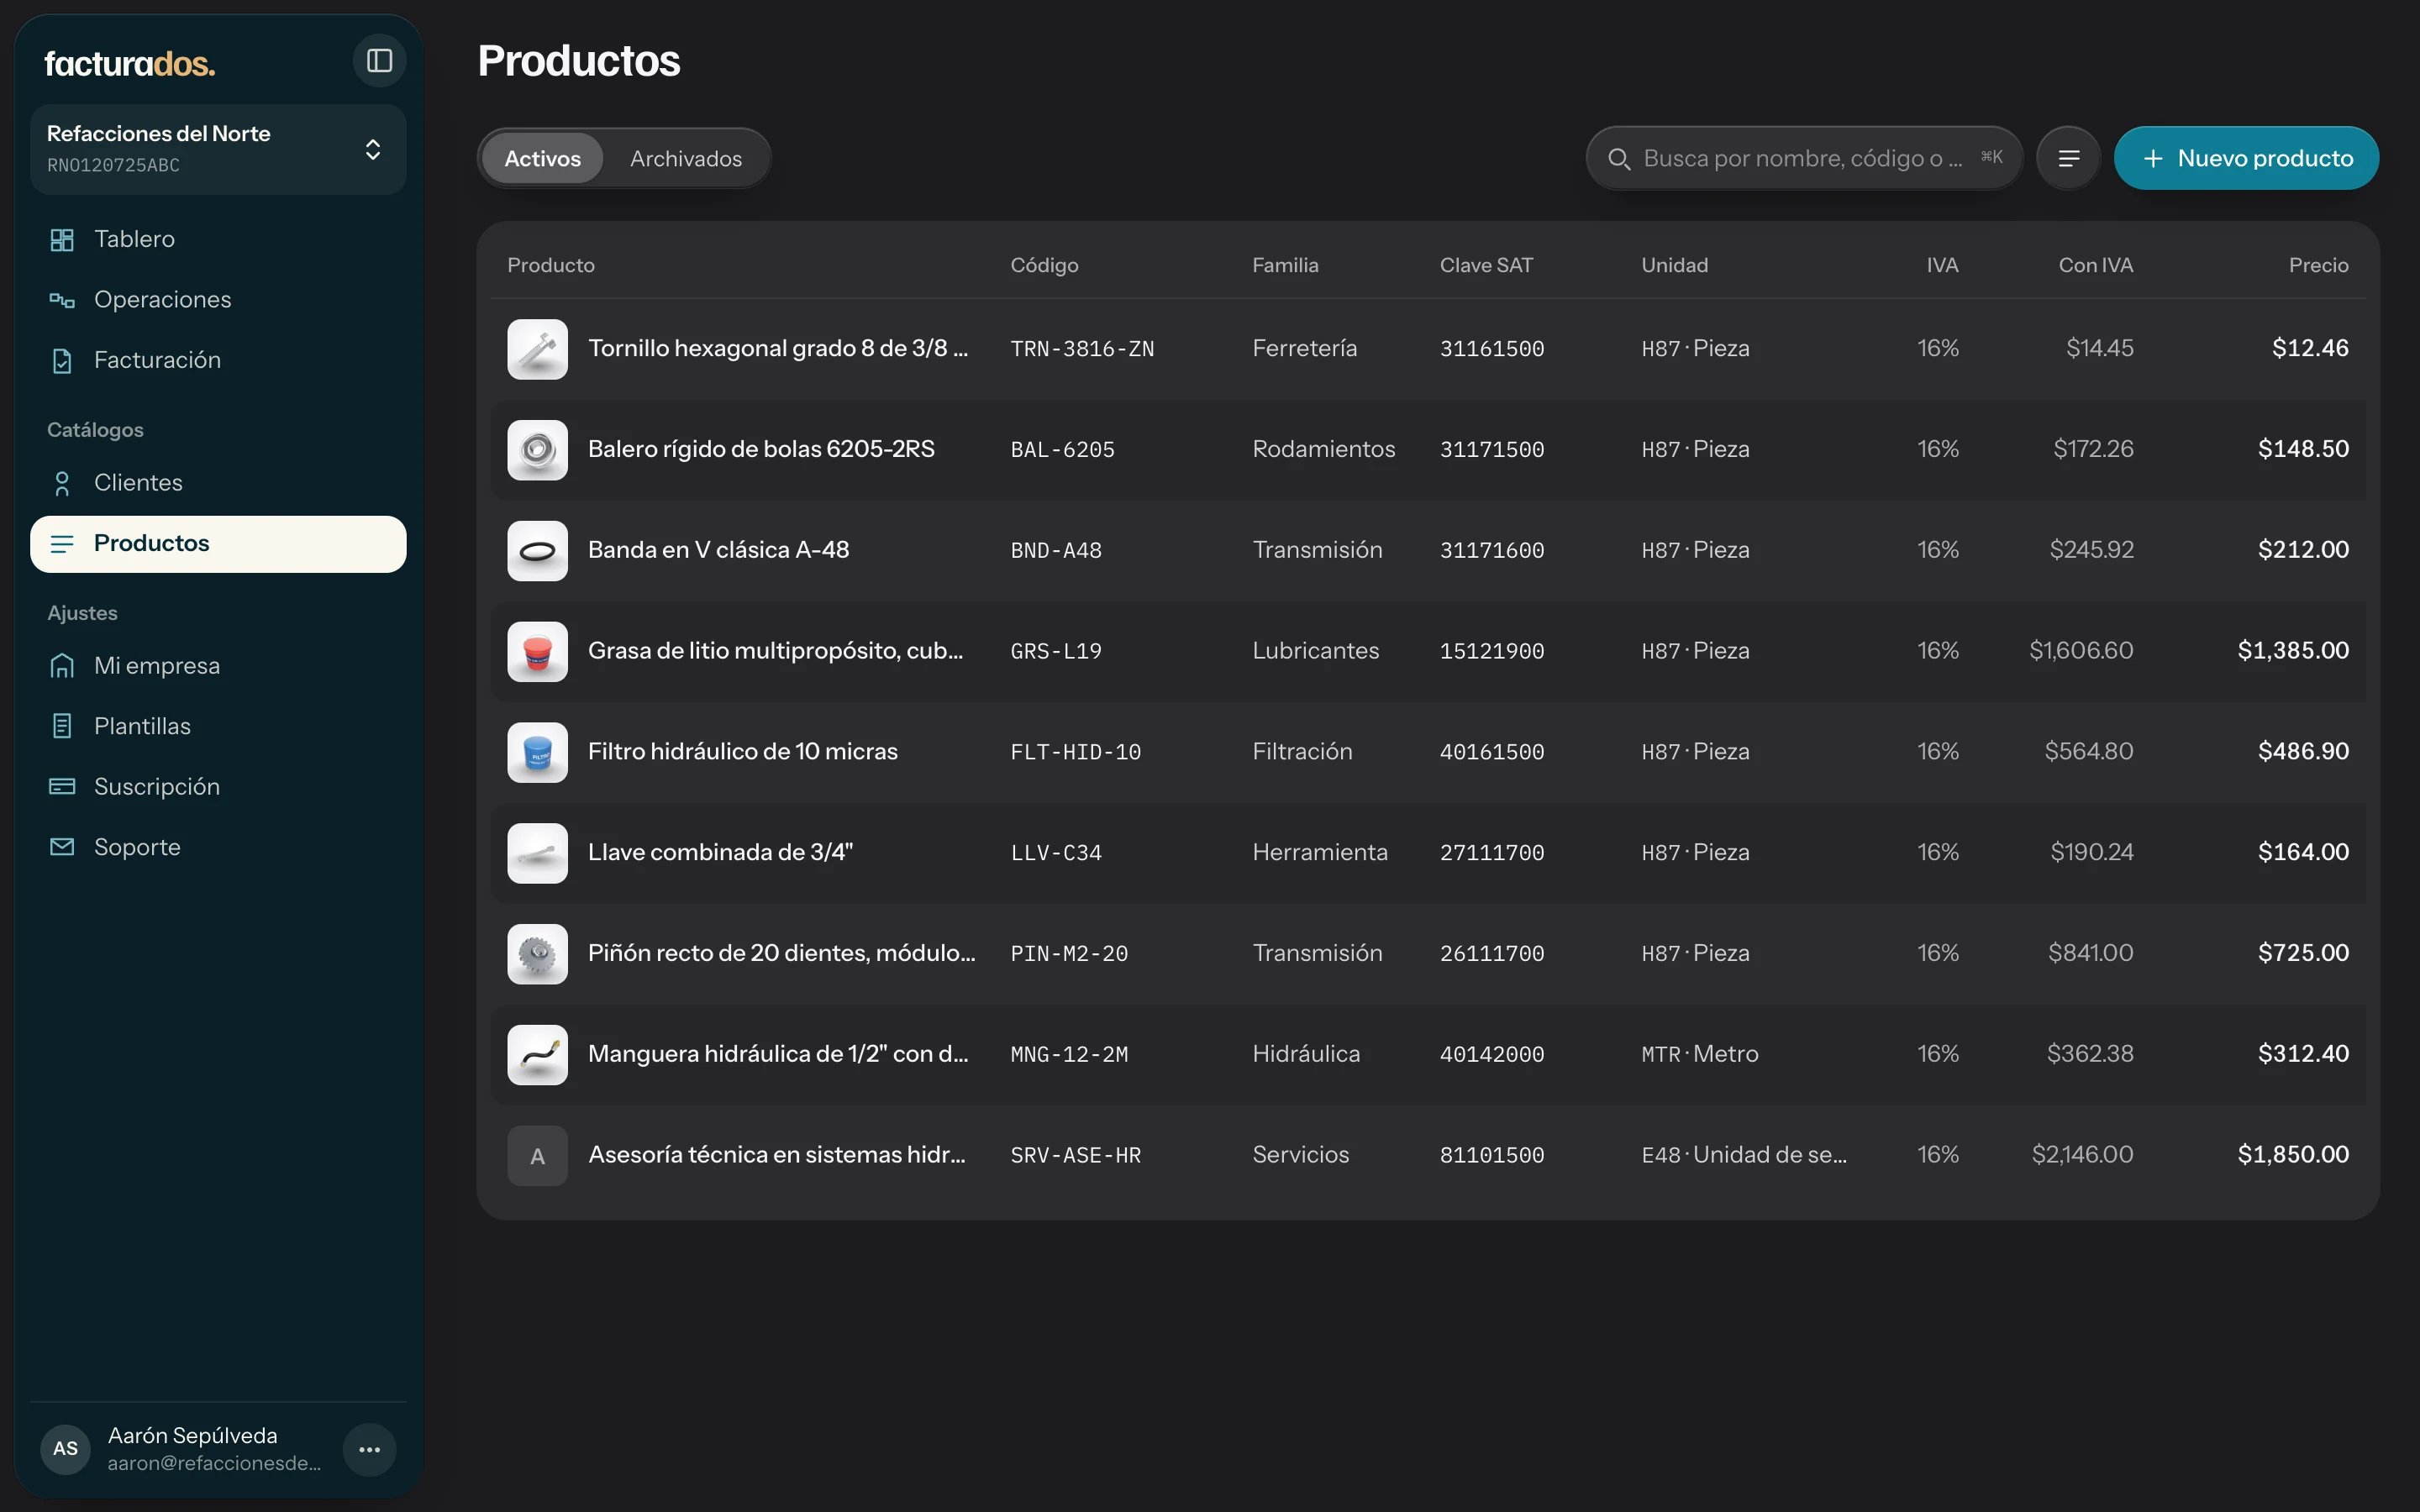Click the search magnifier icon
Image resolution: width=2420 pixels, height=1512 pixels.
(1619, 159)
